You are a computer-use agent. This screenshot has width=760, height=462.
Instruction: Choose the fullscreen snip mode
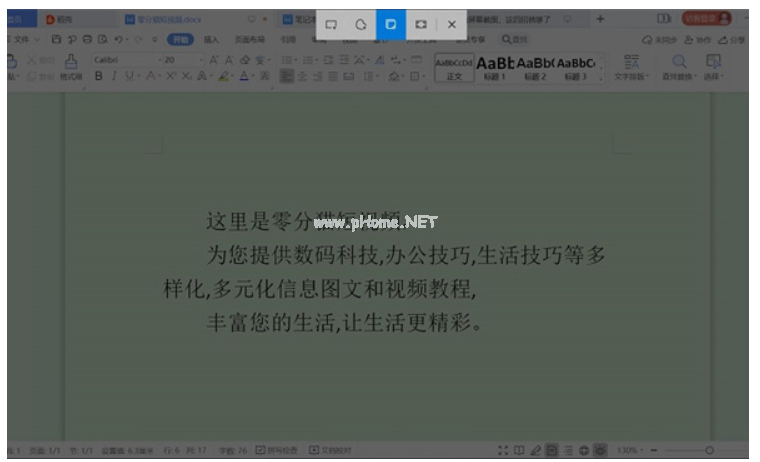click(421, 23)
